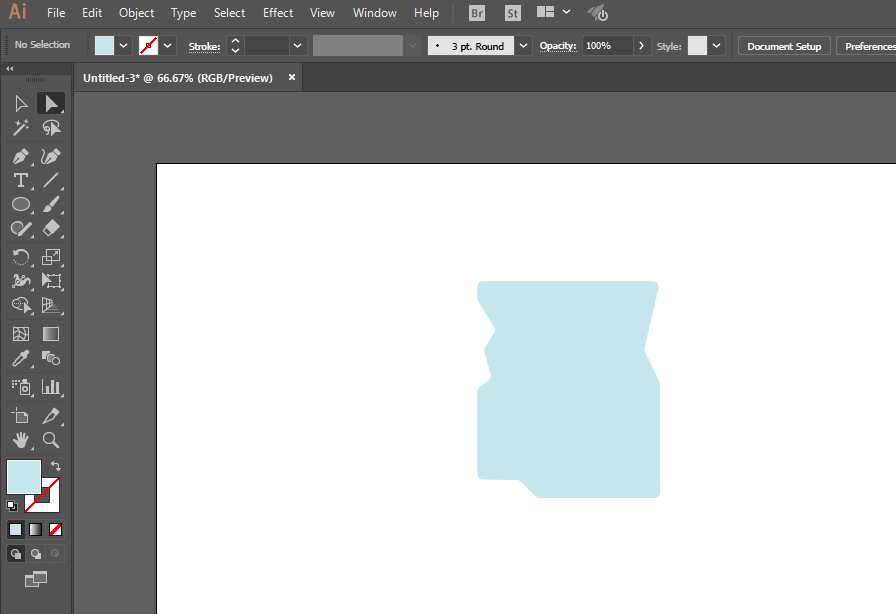Open the Object menu
Image resolution: width=896 pixels, height=614 pixels.
137,13
